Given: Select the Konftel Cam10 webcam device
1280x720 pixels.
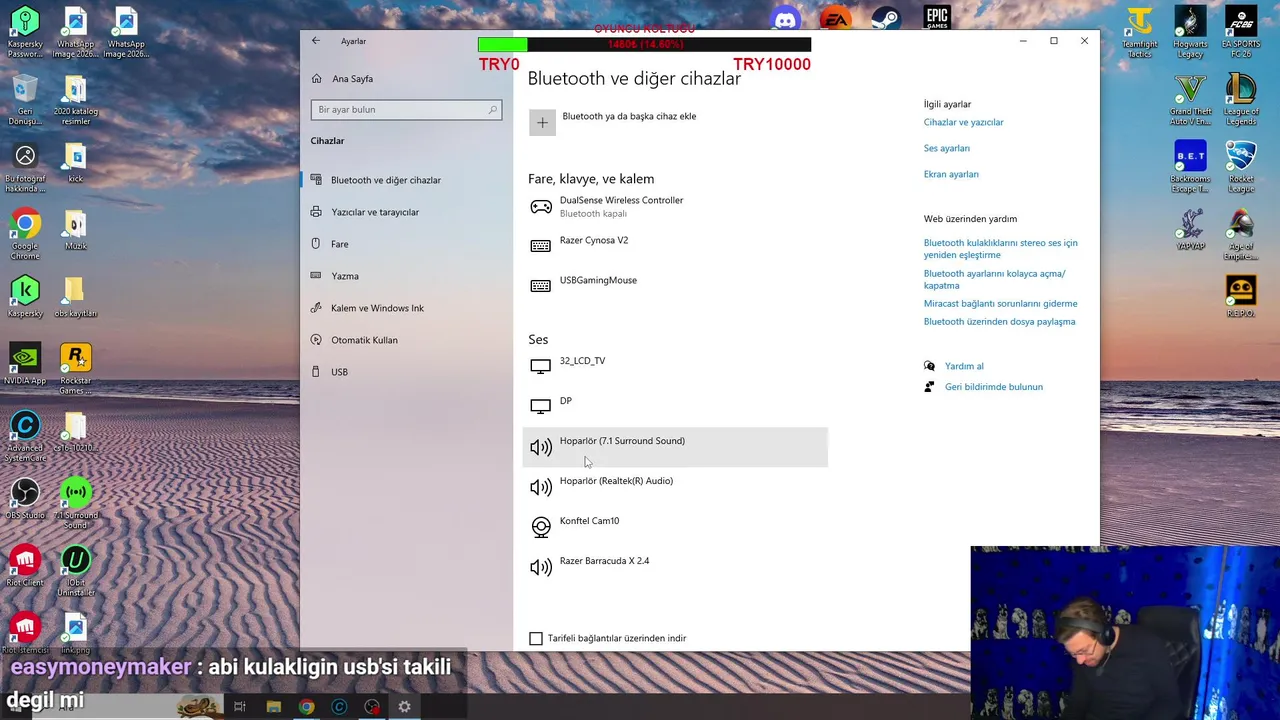Looking at the screenshot, I should coord(675,527).
